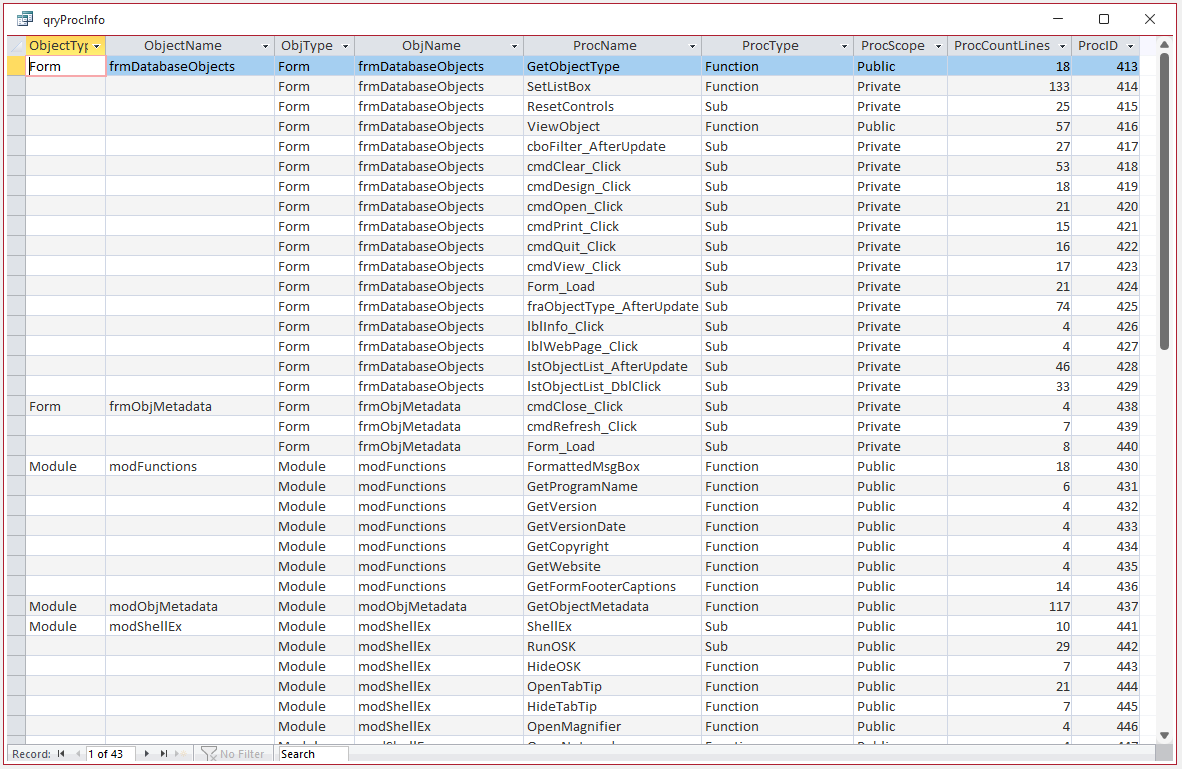Expand the ProcScope column dropdown arrow

point(938,47)
